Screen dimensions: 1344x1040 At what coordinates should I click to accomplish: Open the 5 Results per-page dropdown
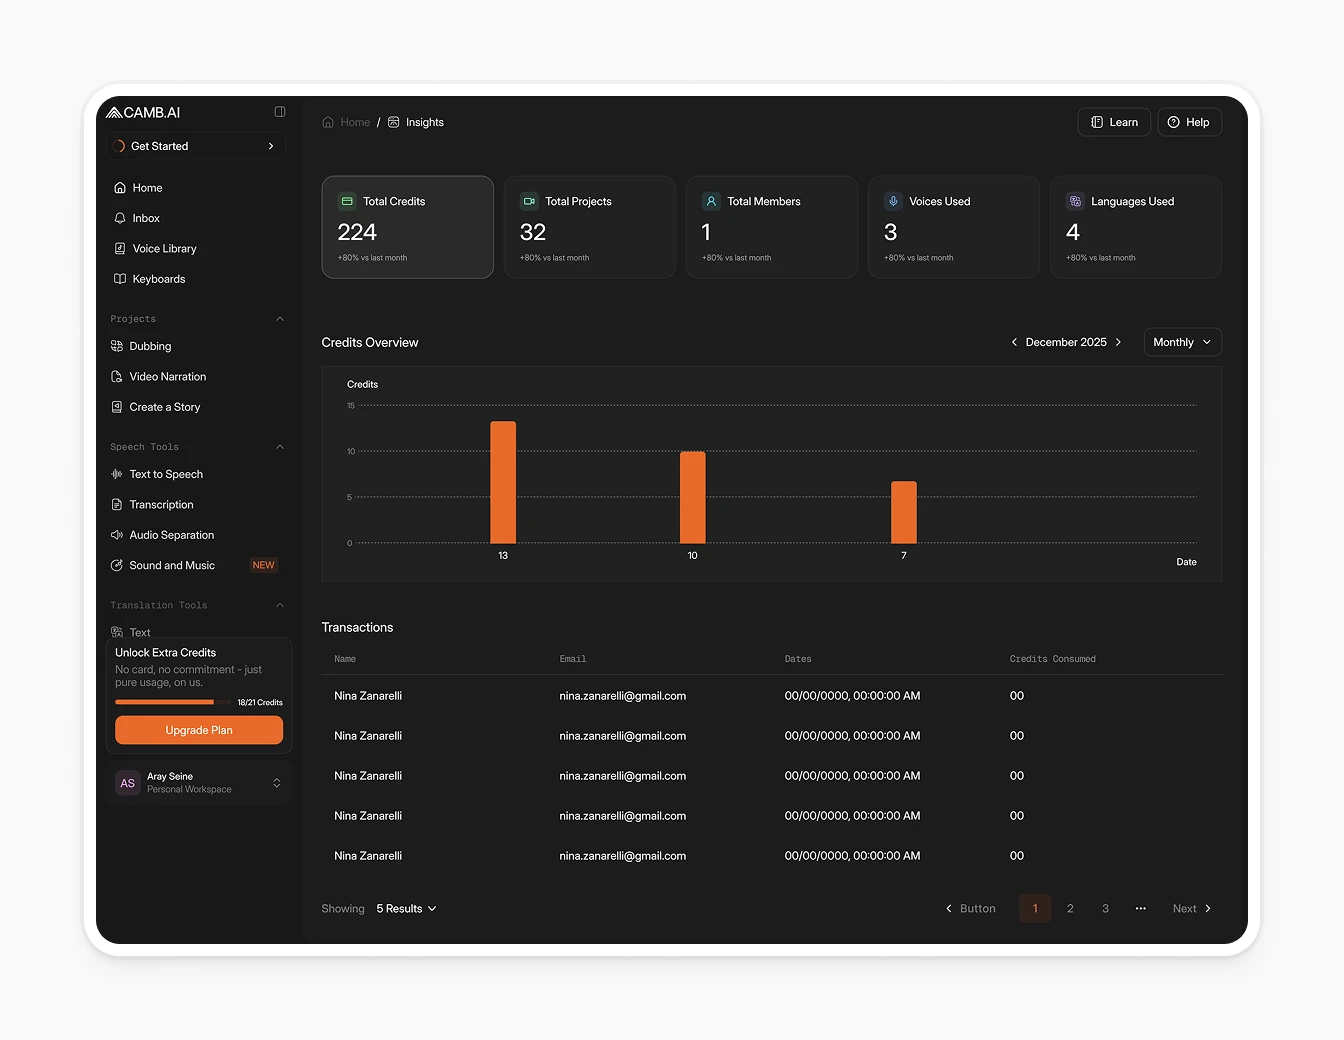(405, 908)
